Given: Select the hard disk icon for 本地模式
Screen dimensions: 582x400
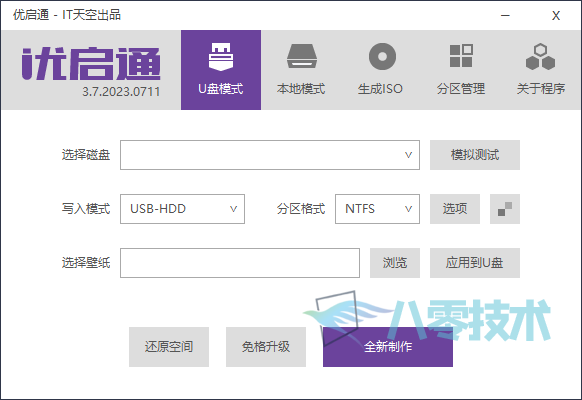Looking at the screenshot, I should tap(301, 56).
